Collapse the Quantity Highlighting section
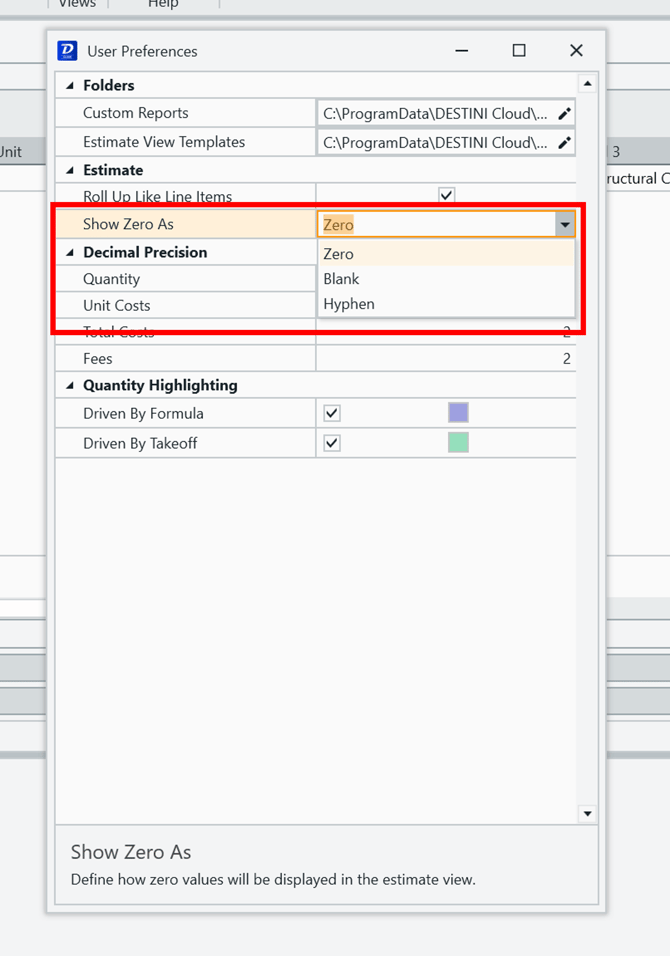 pyautogui.click(x=69, y=385)
